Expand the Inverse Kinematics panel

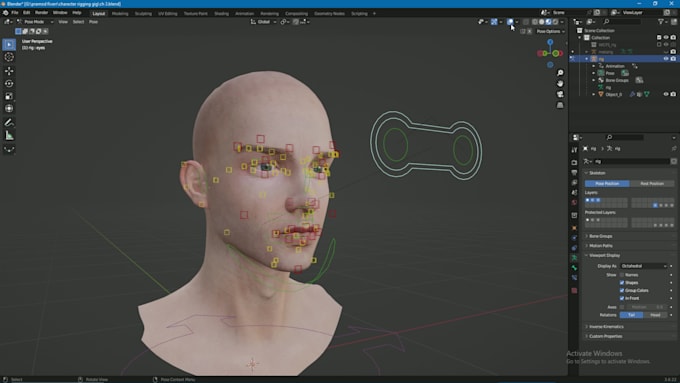[x=606, y=327]
